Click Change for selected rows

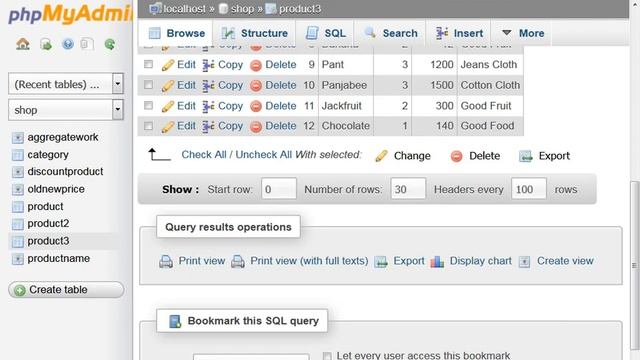[412, 156]
